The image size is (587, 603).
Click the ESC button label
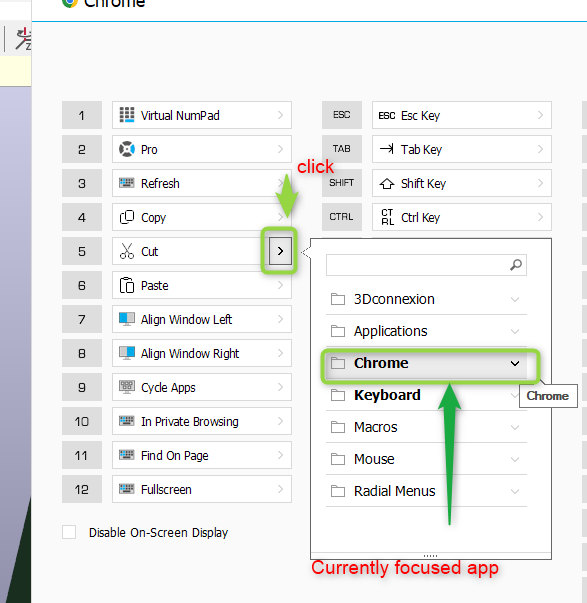[x=342, y=115]
